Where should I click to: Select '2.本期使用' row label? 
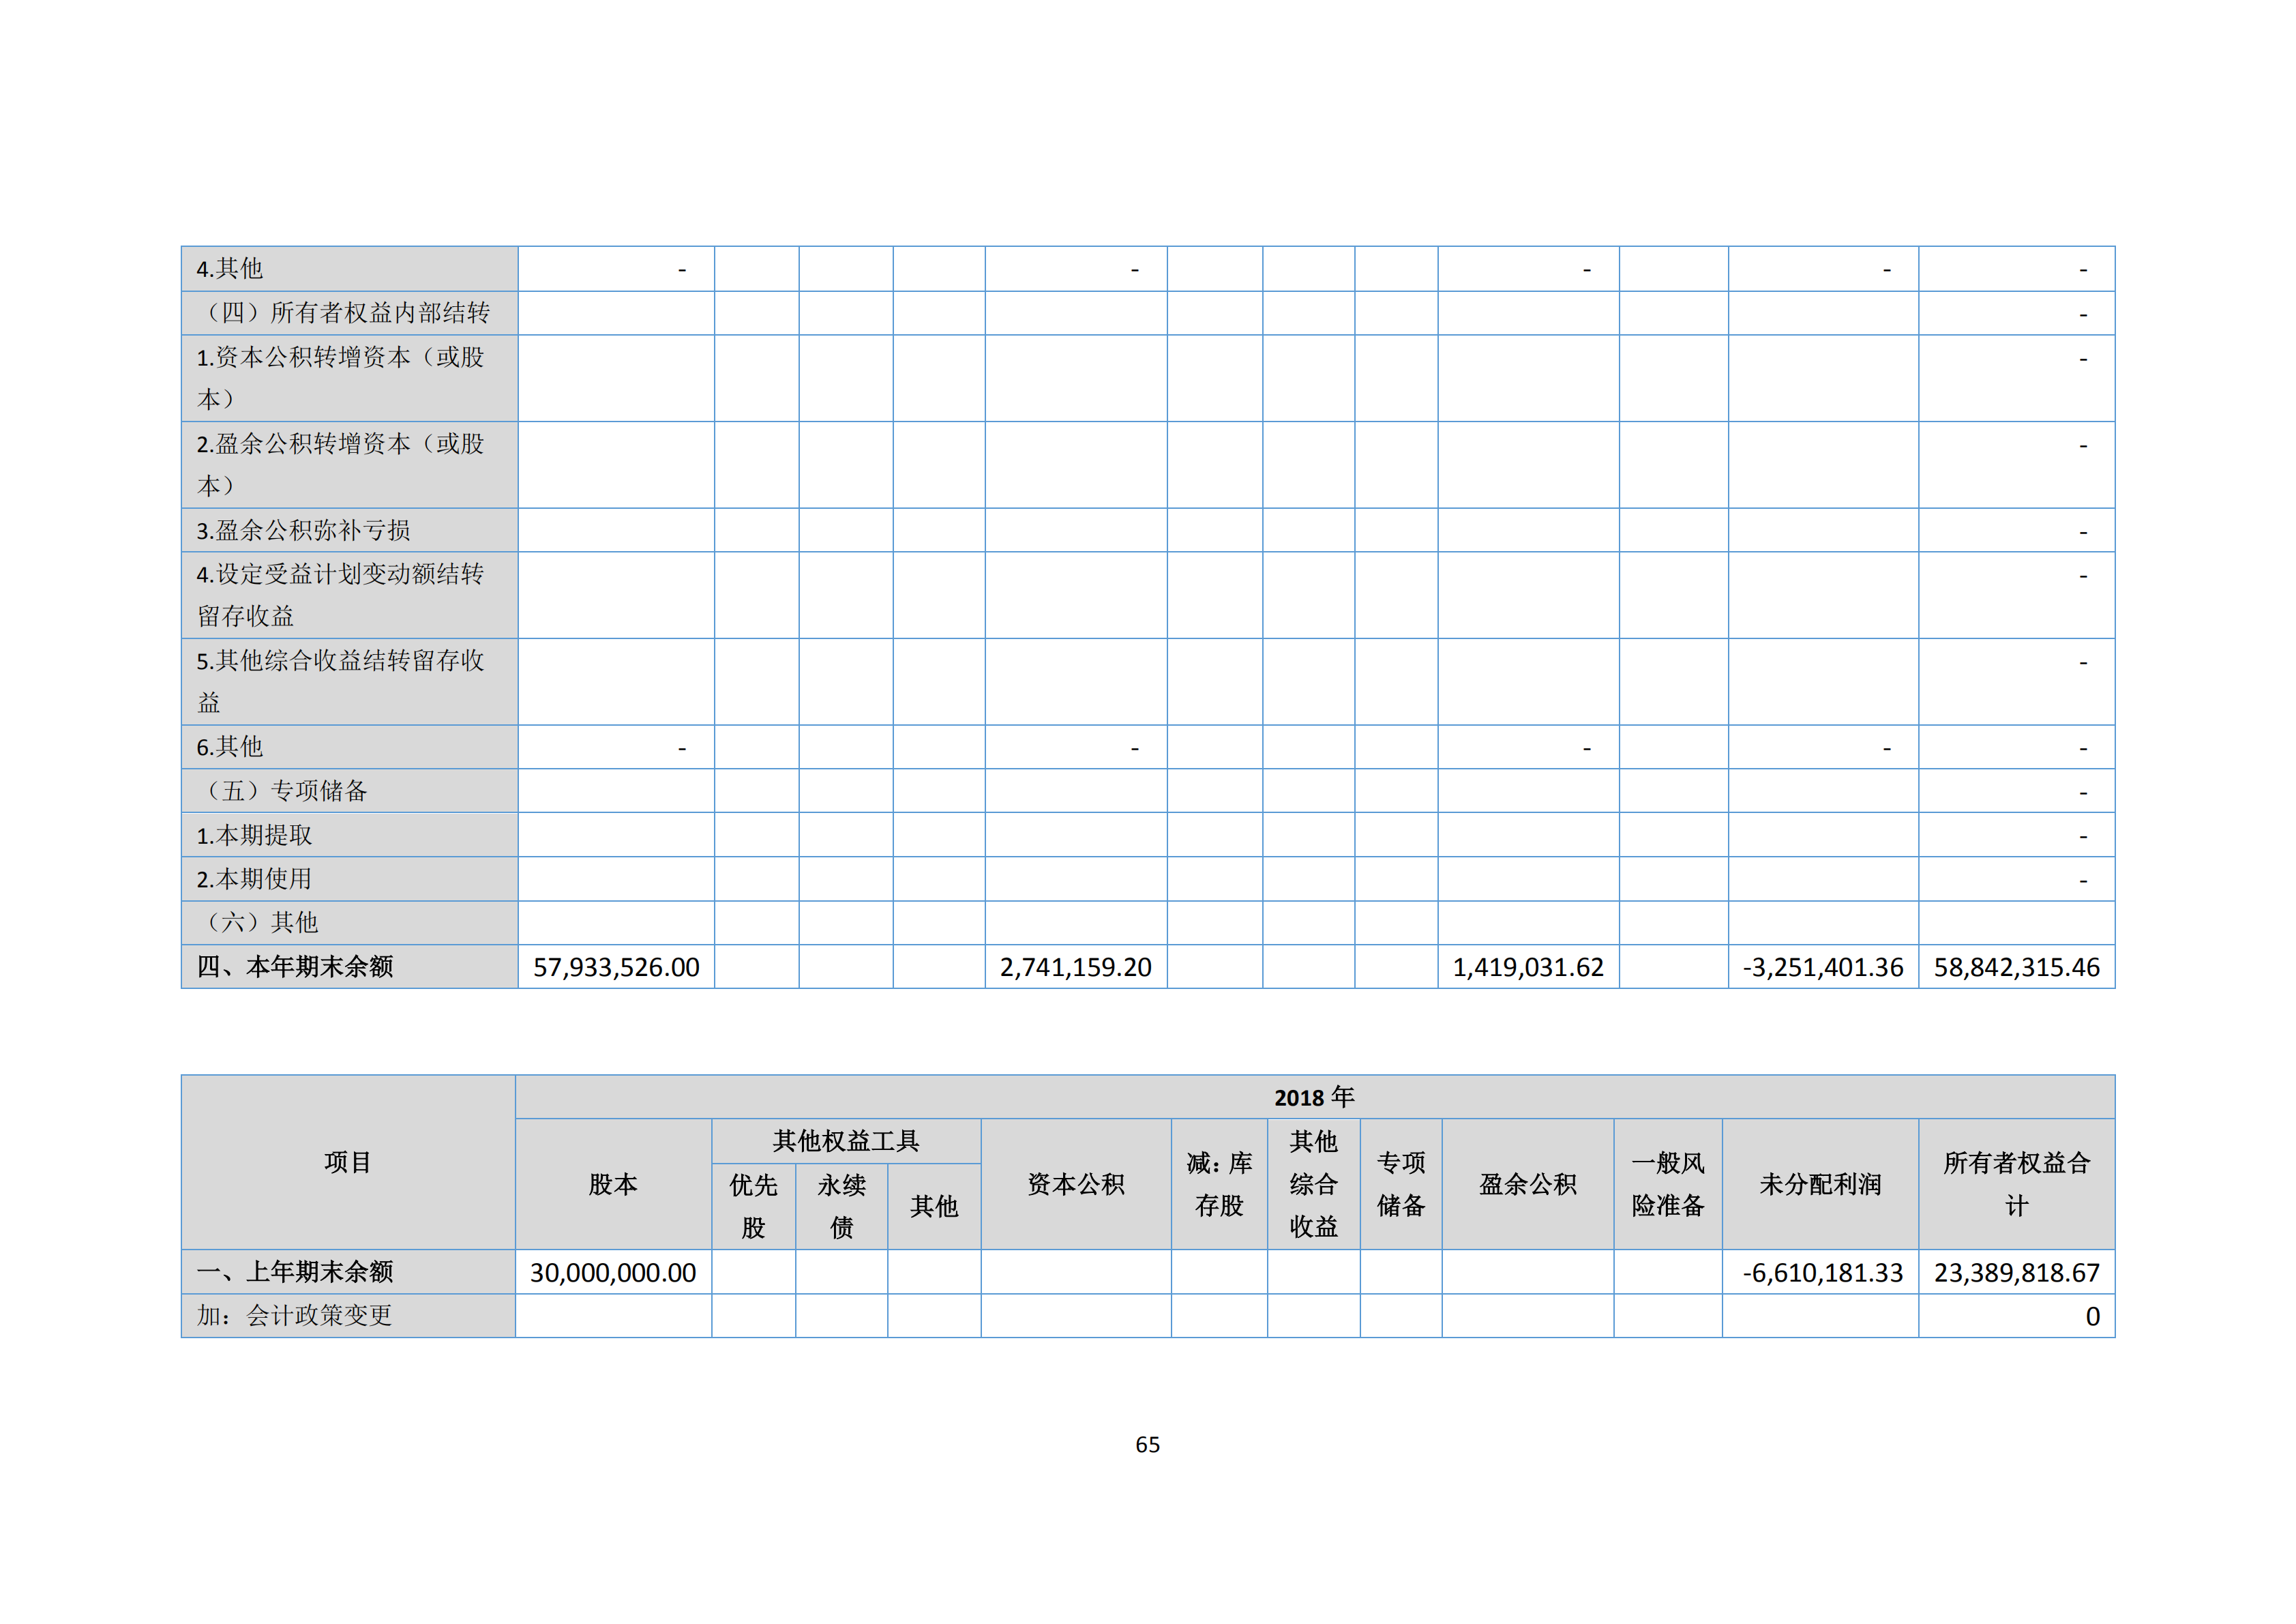[x=254, y=879]
